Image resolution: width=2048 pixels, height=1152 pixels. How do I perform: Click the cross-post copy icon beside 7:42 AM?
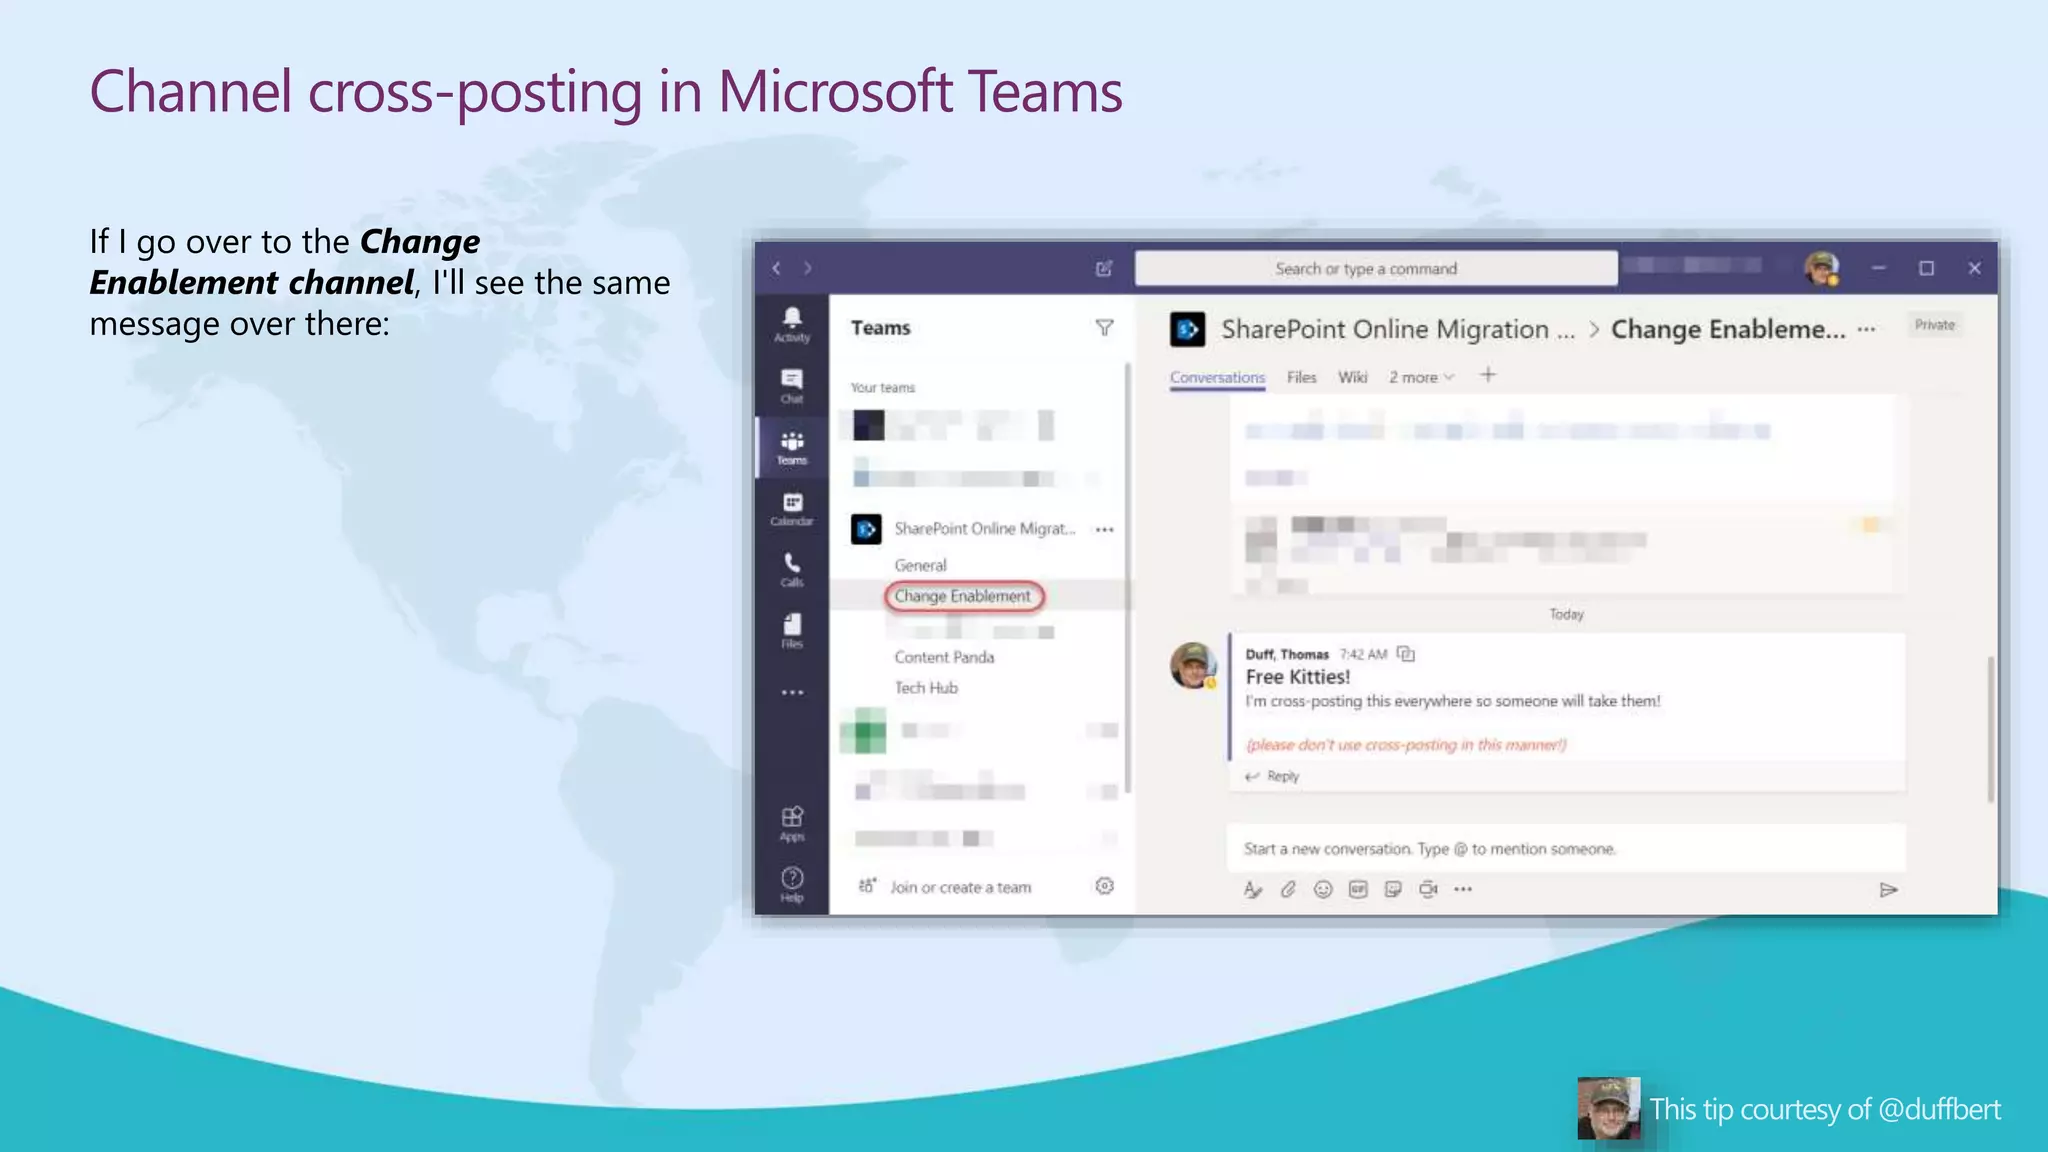pyautogui.click(x=1406, y=654)
